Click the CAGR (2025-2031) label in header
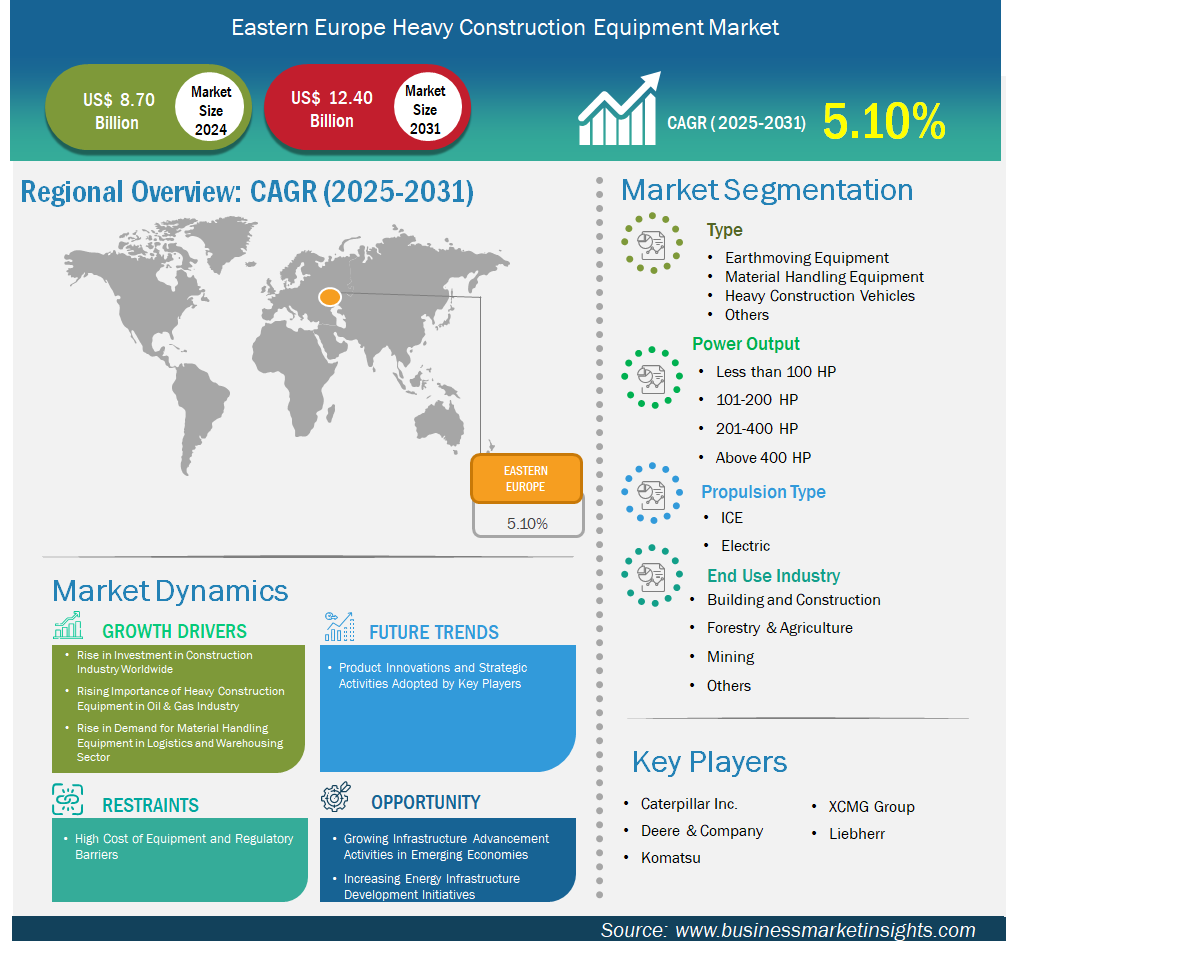1184x959 pixels. point(736,123)
